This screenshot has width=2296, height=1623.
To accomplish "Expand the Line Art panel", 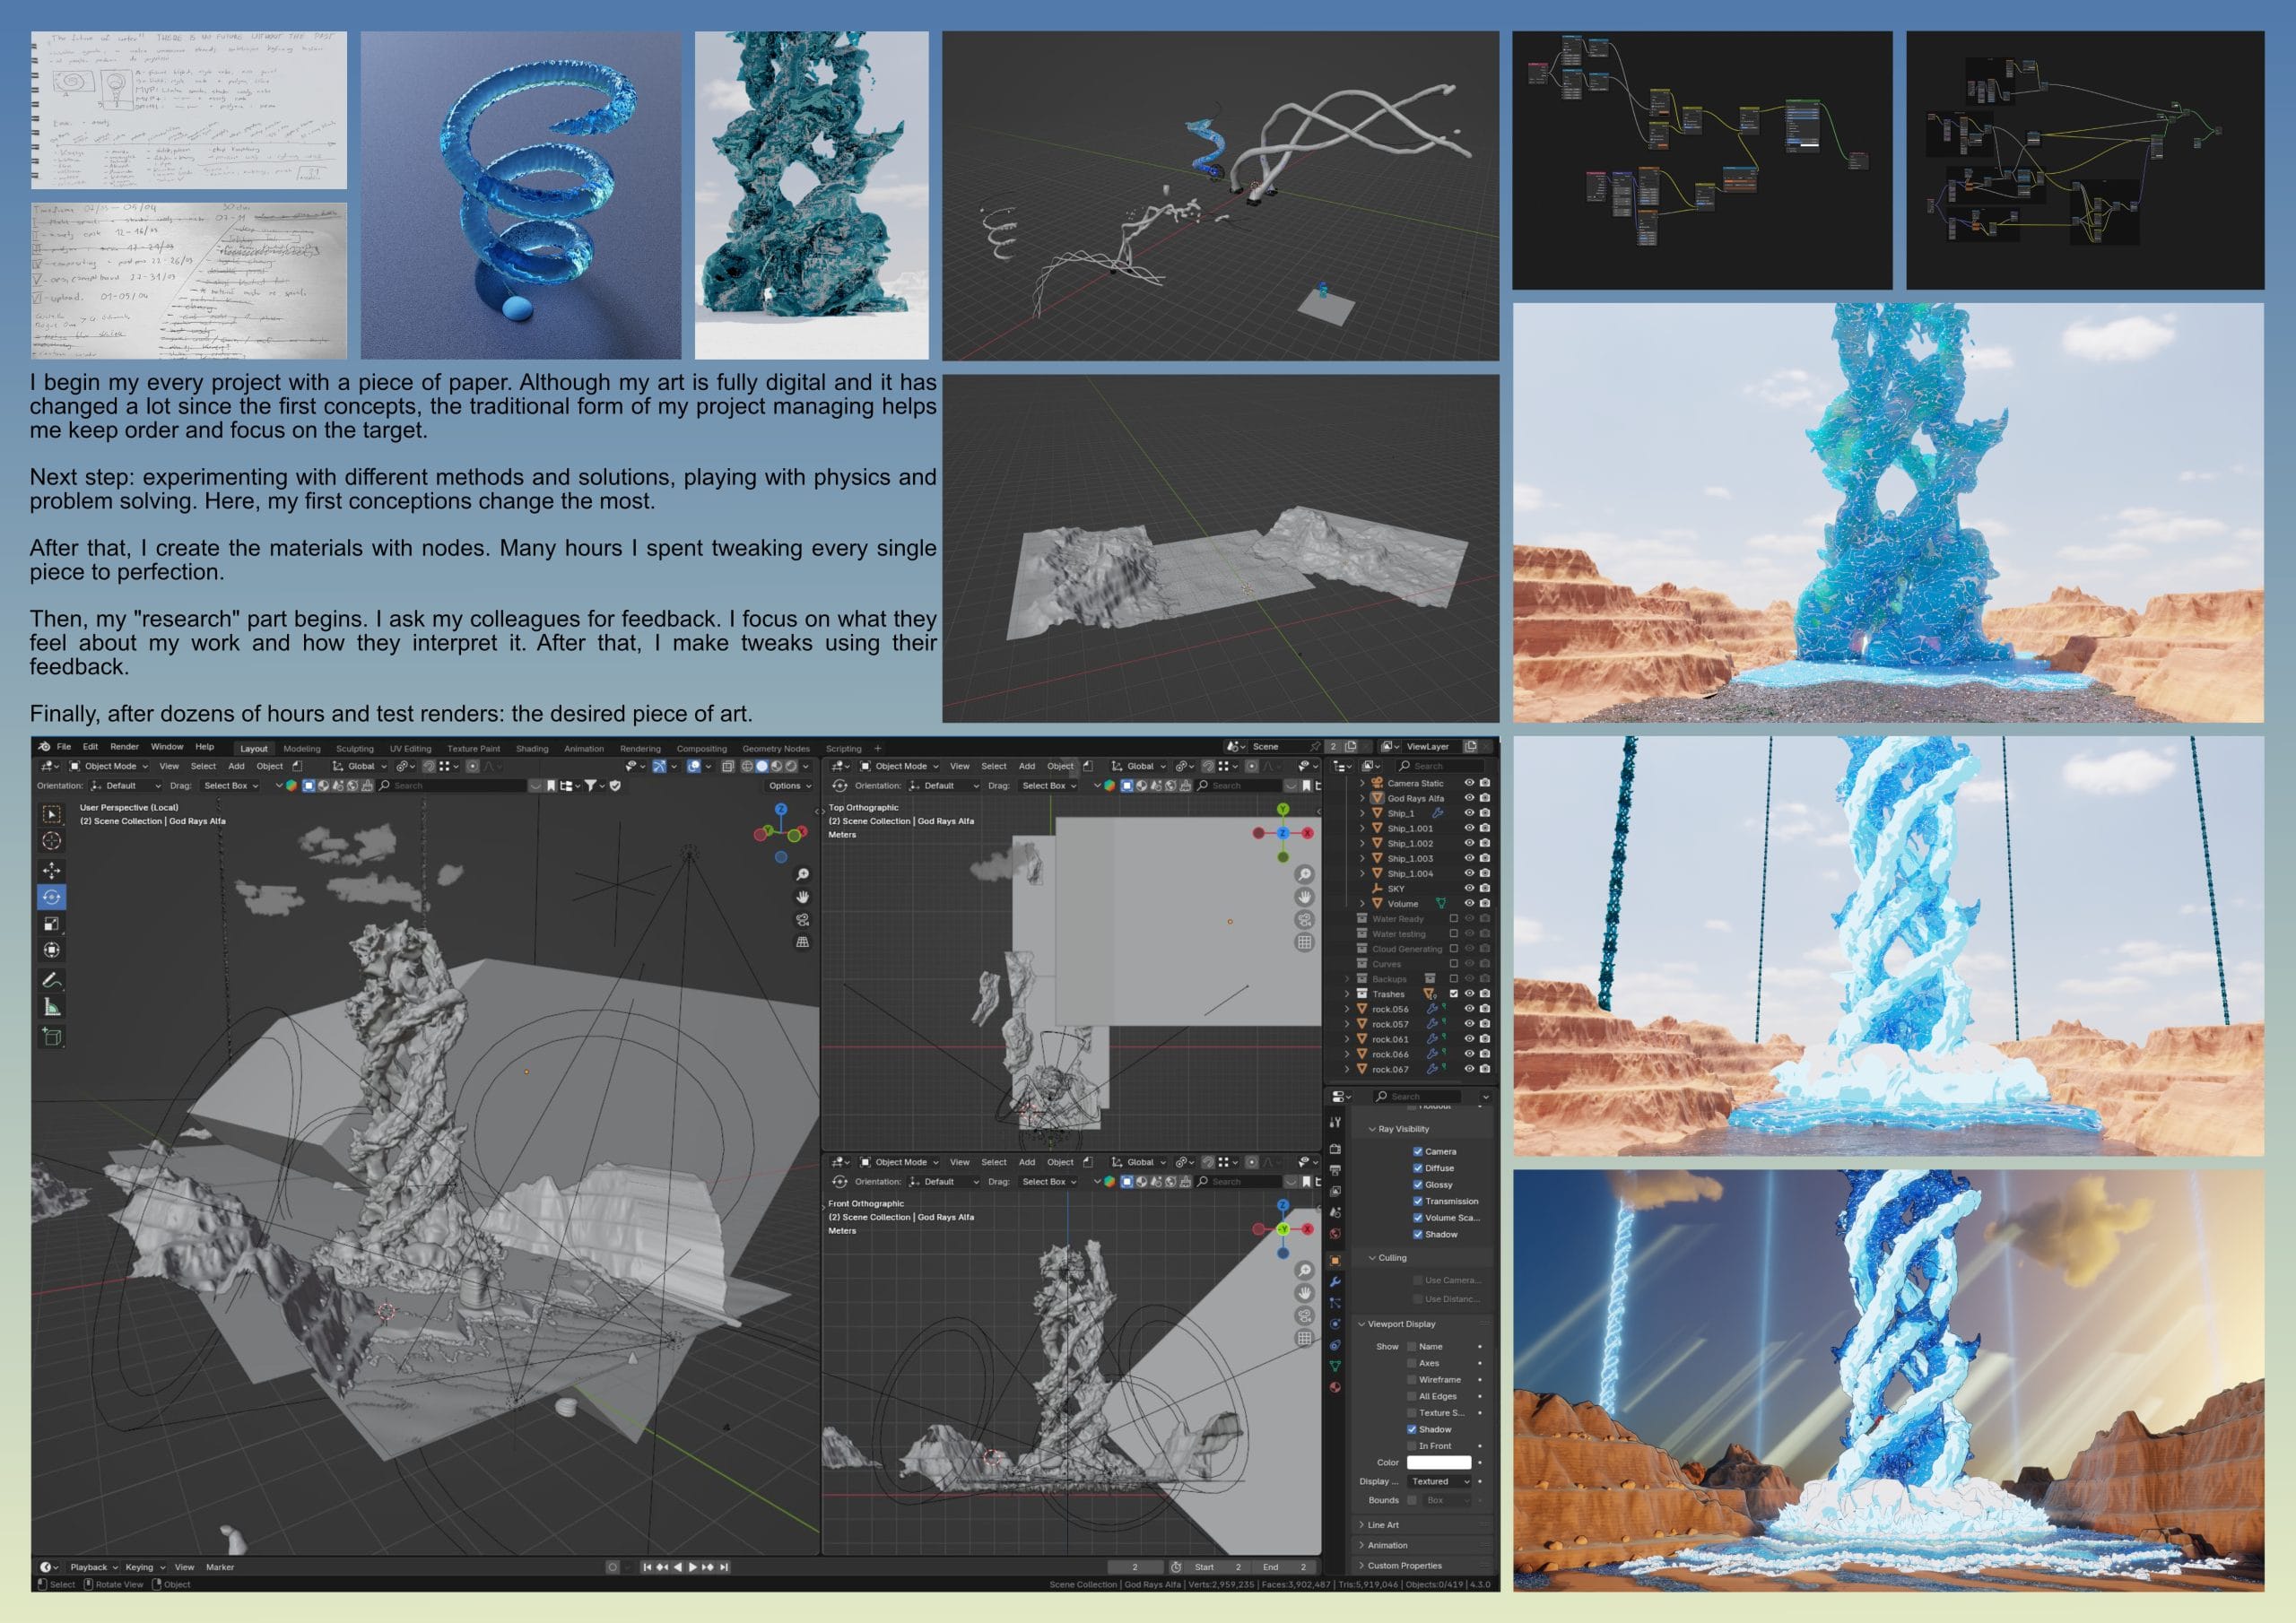I will [x=1382, y=1525].
